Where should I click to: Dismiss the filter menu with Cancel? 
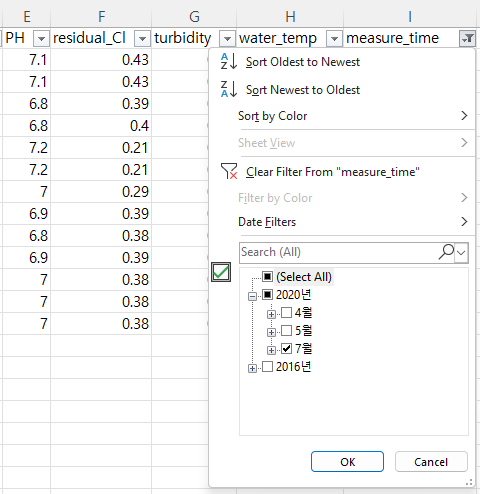coord(431,462)
